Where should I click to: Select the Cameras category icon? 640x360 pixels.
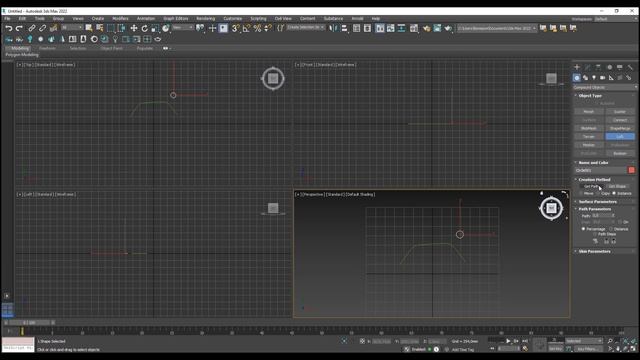click(x=602, y=78)
